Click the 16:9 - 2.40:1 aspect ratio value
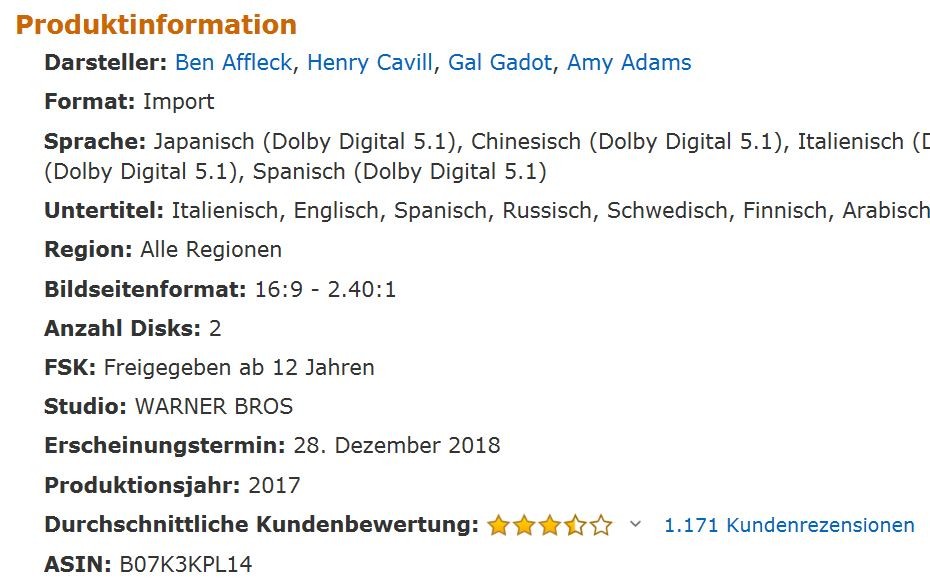This screenshot has height=586, width=930. pyautogui.click(x=325, y=290)
